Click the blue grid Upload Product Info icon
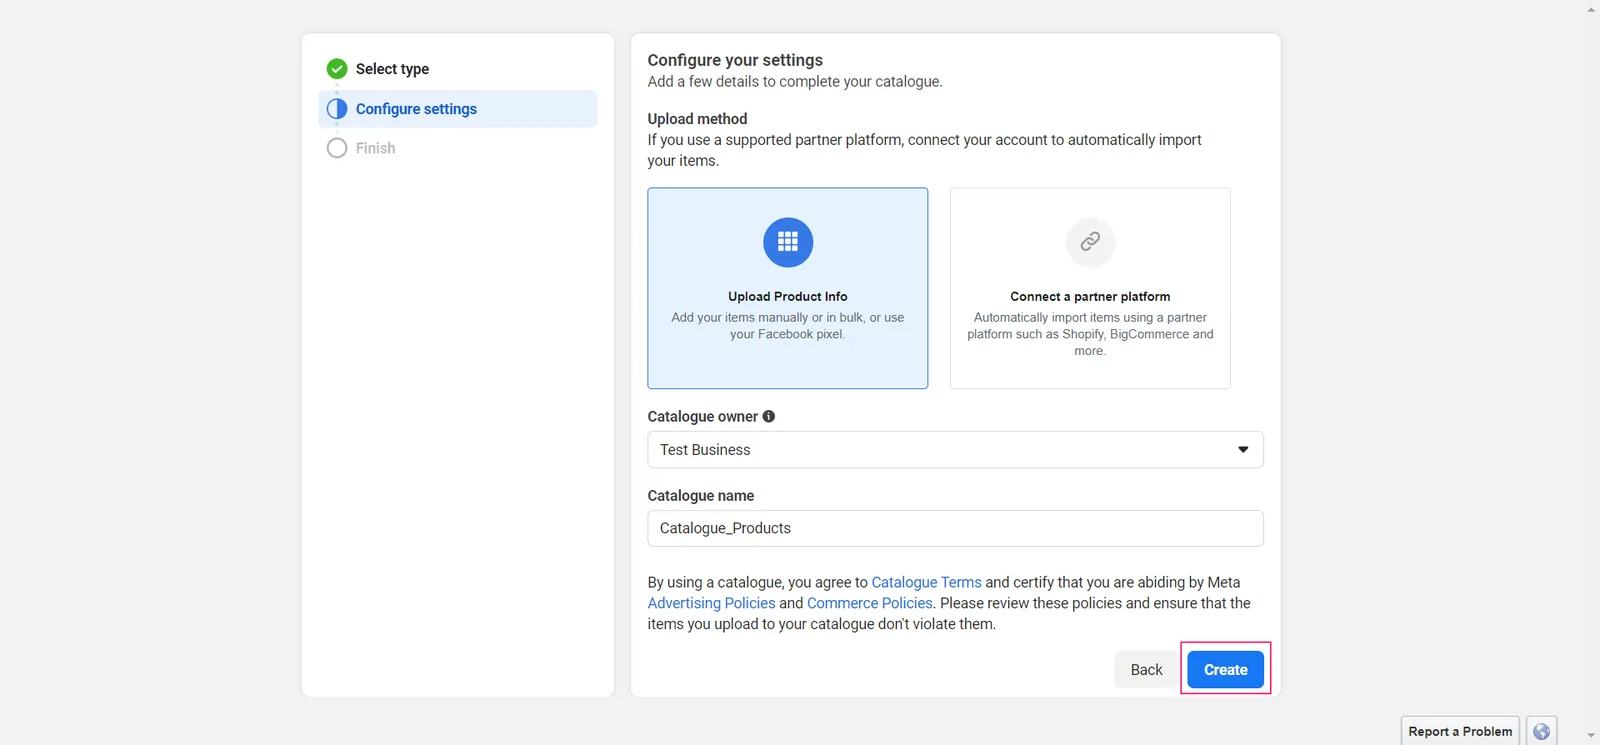Image resolution: width=1600 pixels, height=745 pixels. click(x=788, y=242)
